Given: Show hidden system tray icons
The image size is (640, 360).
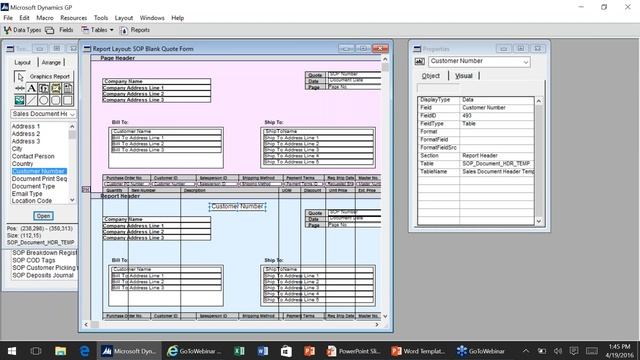Looking at the screenshot, I should pos(526,351).
